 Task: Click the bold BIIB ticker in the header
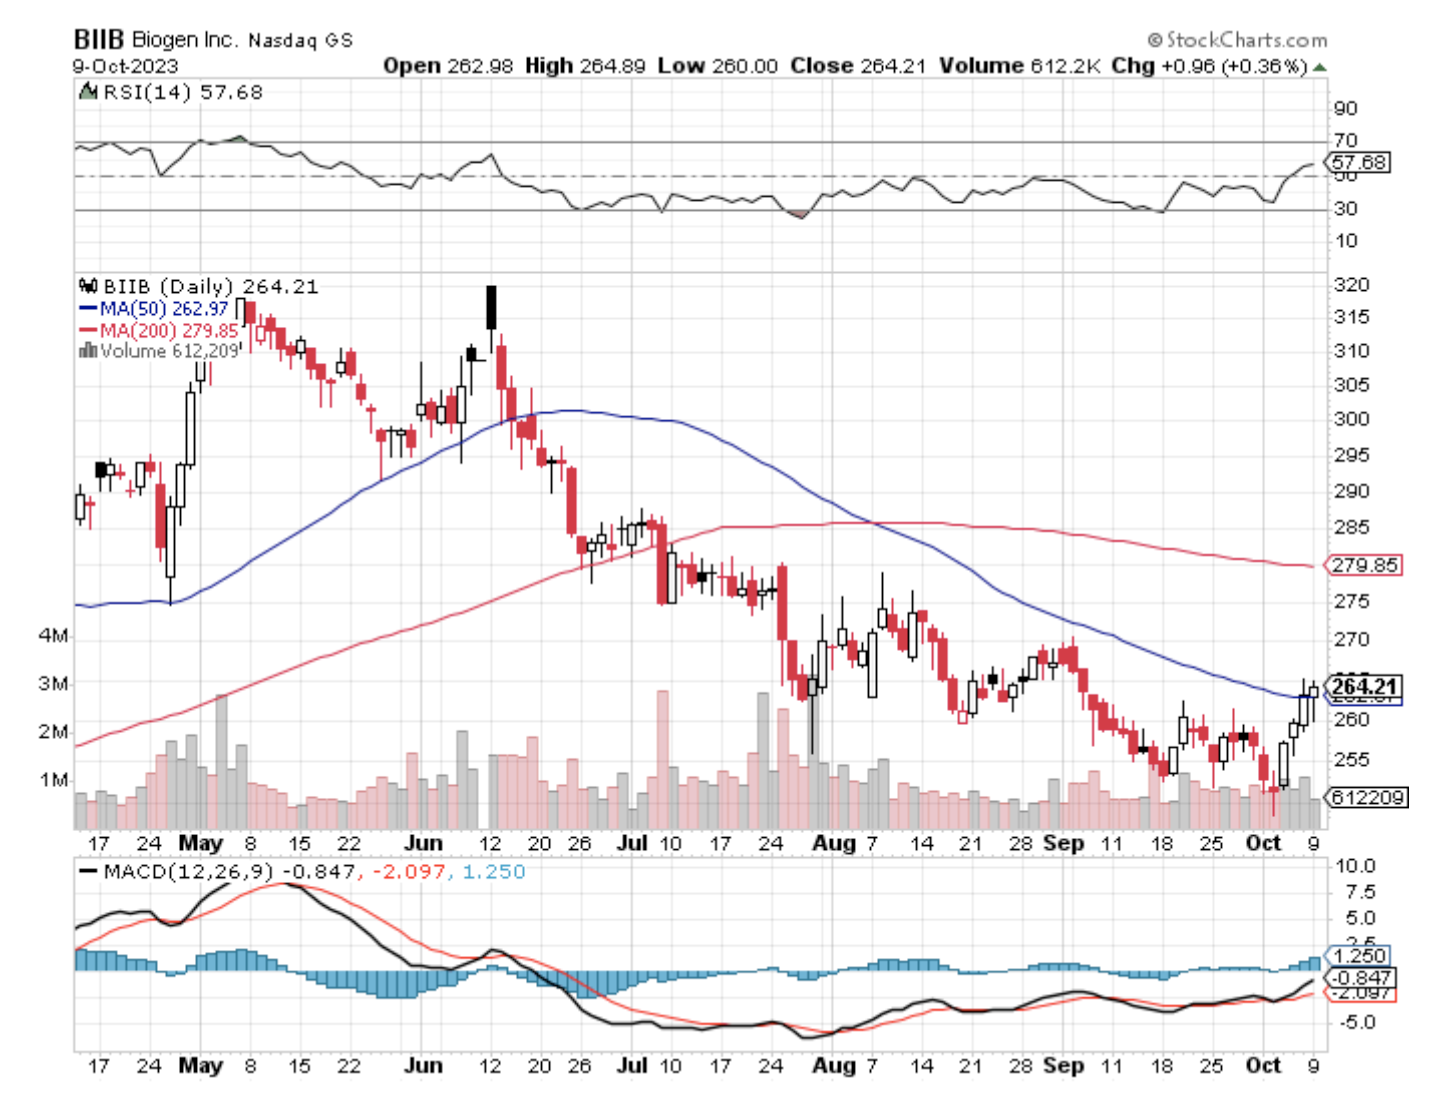coord(98,39)
